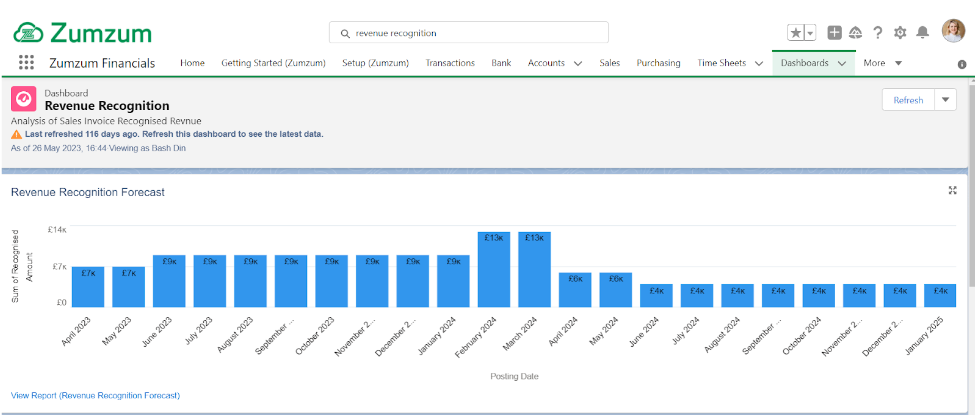This screenshot has width=975, height=415.
Task: Open the Sales tab
Action: pos(610,63)
